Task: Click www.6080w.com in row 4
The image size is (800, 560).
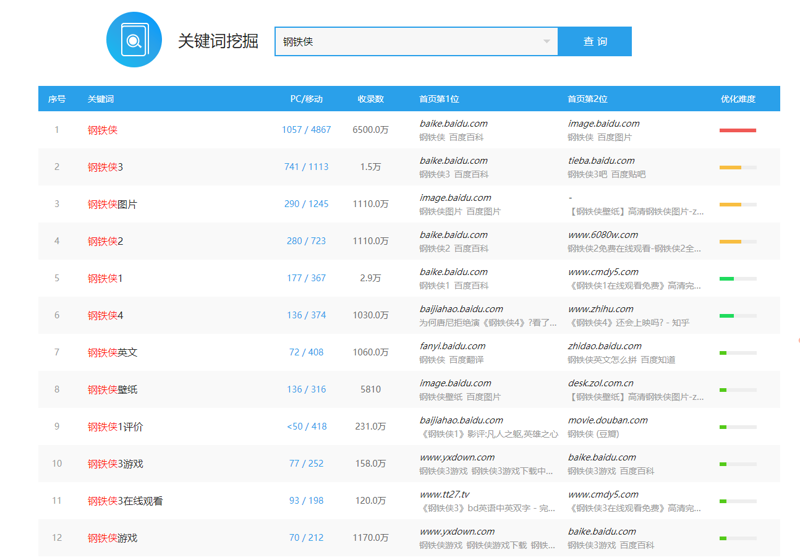Action: (603, 235)
